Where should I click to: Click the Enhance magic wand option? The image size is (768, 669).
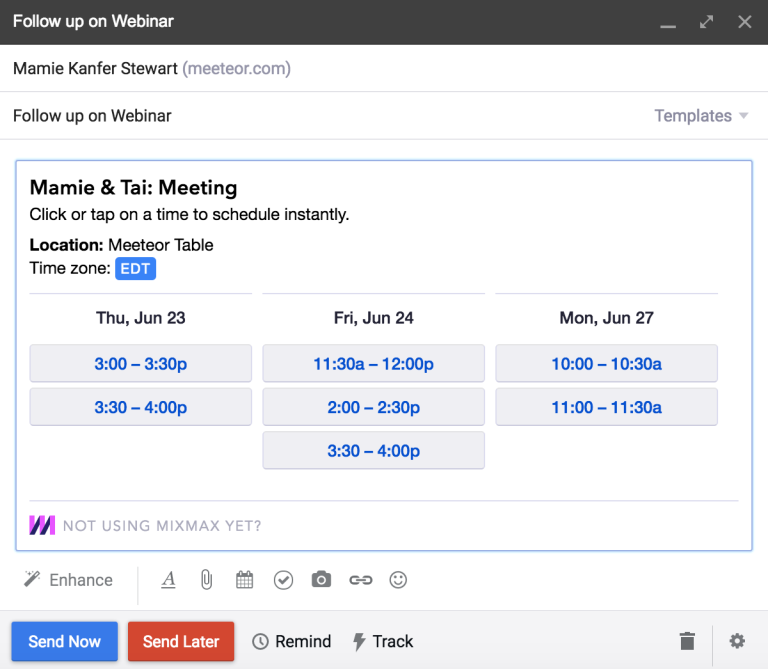click(68, 580)
